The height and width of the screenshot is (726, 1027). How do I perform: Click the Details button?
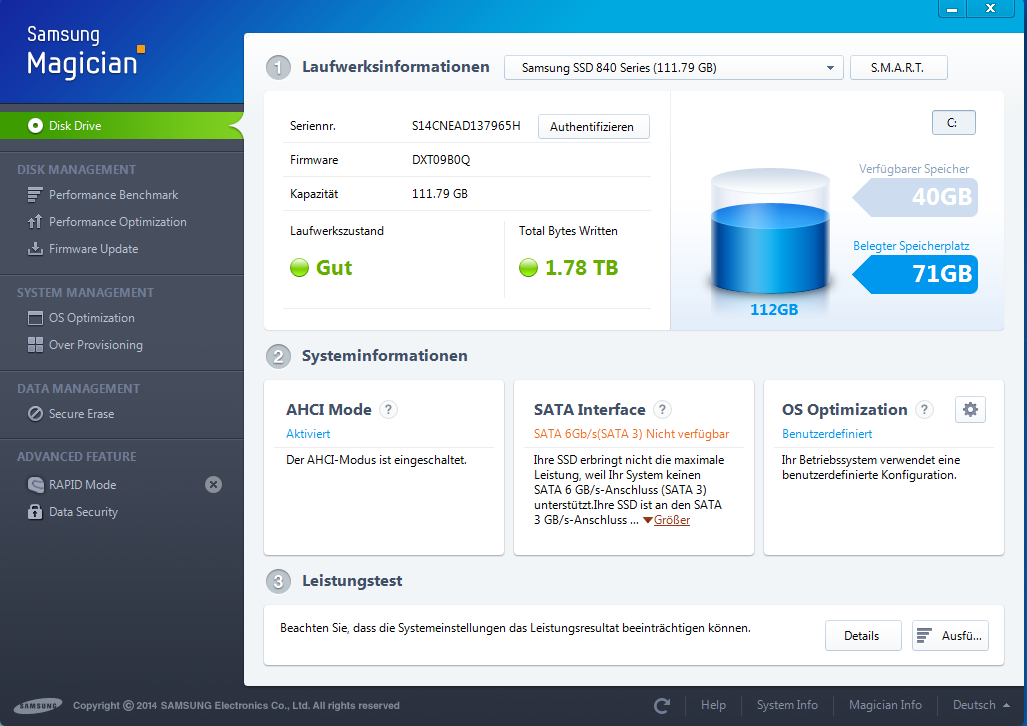tap(863, 636)
